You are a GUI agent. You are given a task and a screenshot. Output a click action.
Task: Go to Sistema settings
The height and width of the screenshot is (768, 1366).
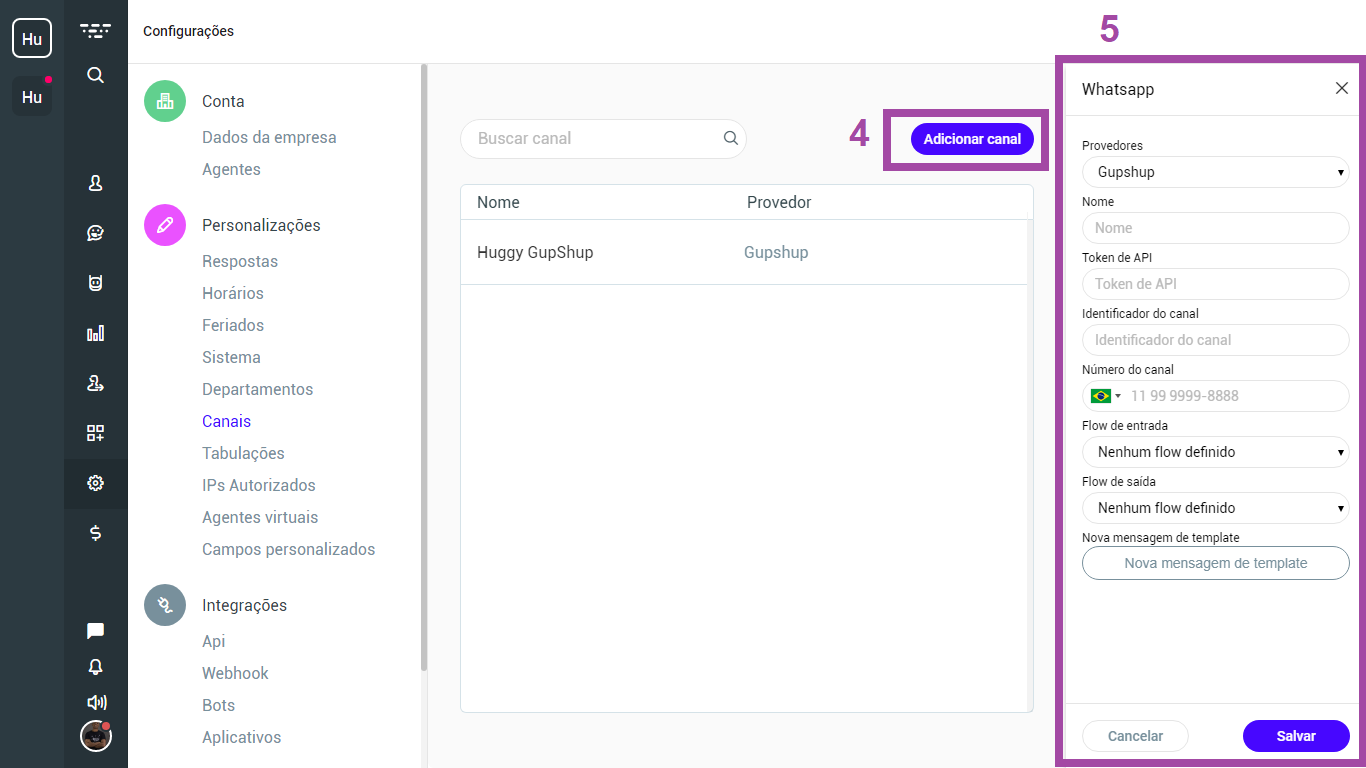[x=231, y=357]
